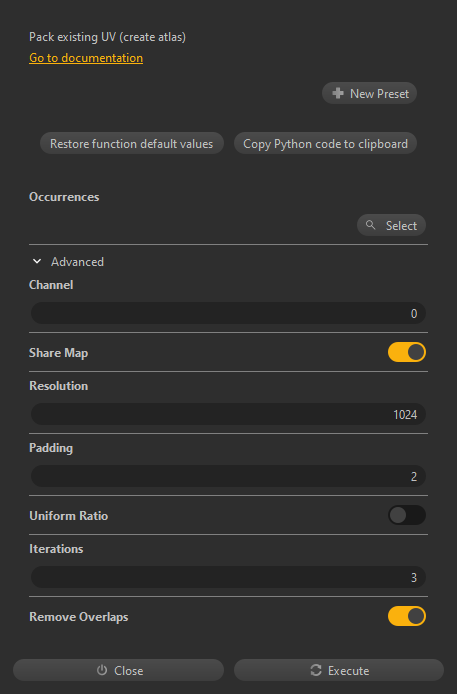Turn off the Remove Overlaps toggle
457x694 pixels.
click(407, 616)
